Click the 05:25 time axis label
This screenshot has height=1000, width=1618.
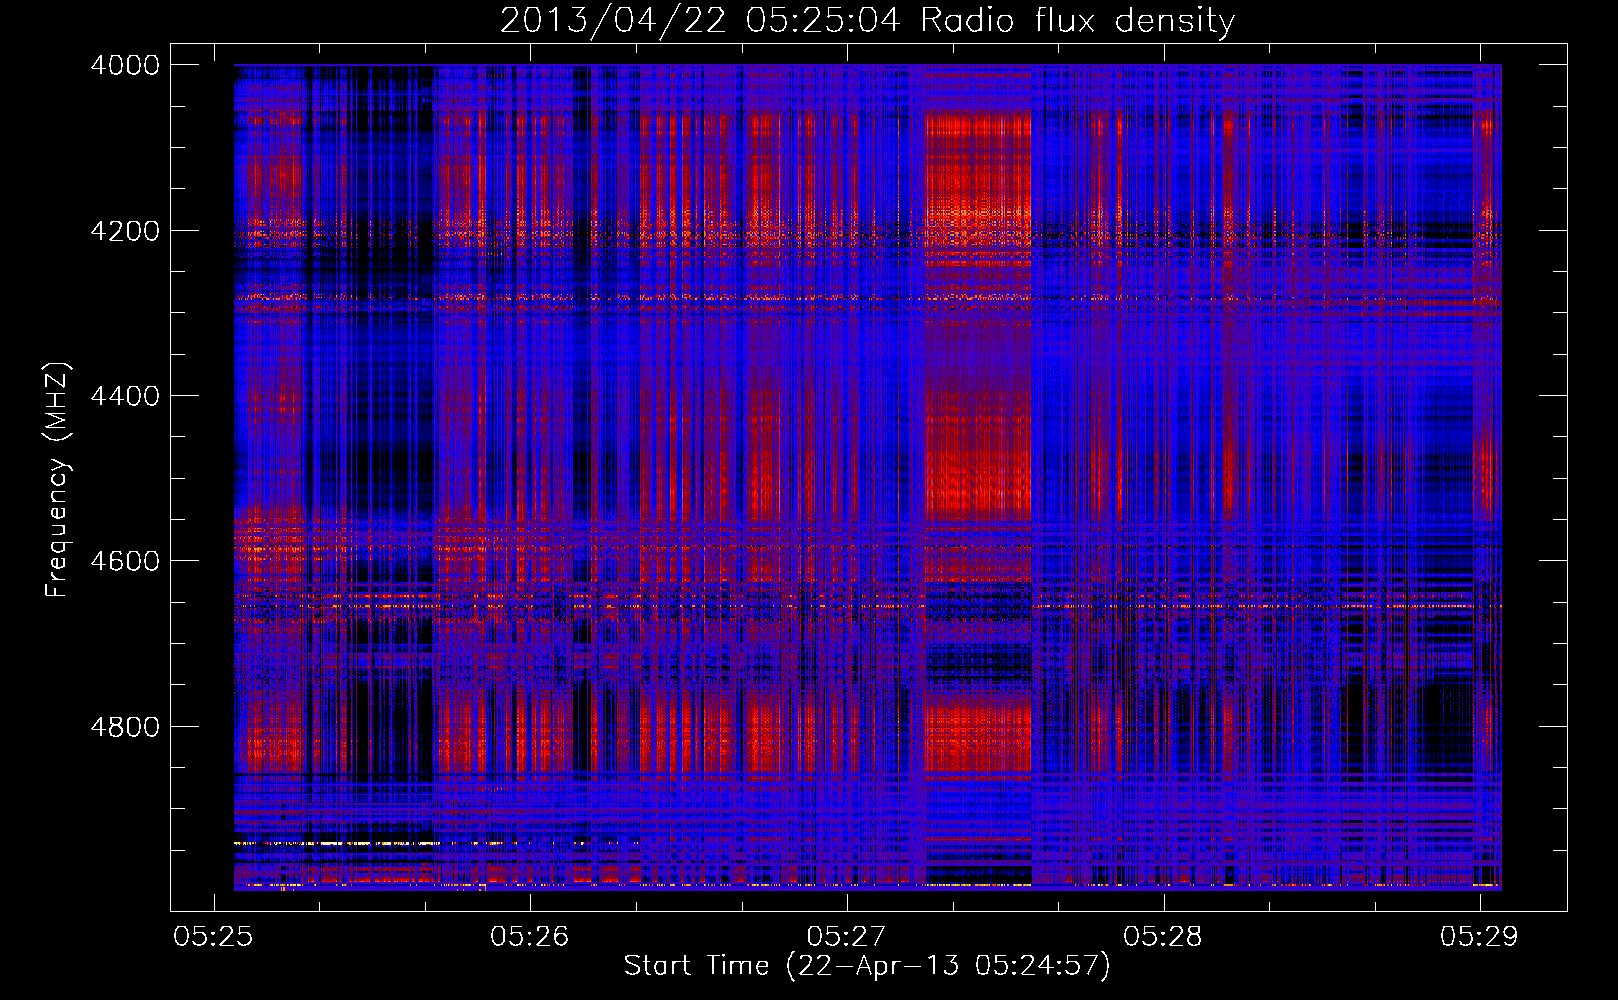(x=212, y=936)
